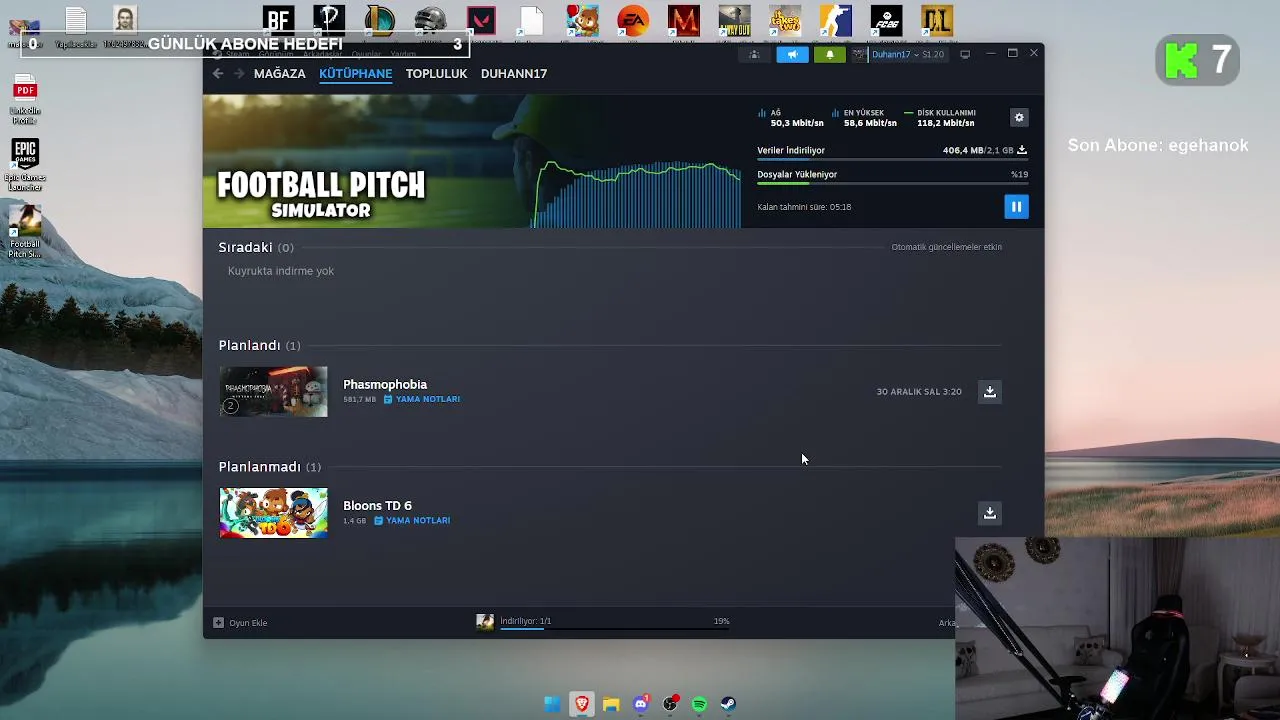Open Bloons TD 6 YAMA NOTLARI link

point(412,520)
